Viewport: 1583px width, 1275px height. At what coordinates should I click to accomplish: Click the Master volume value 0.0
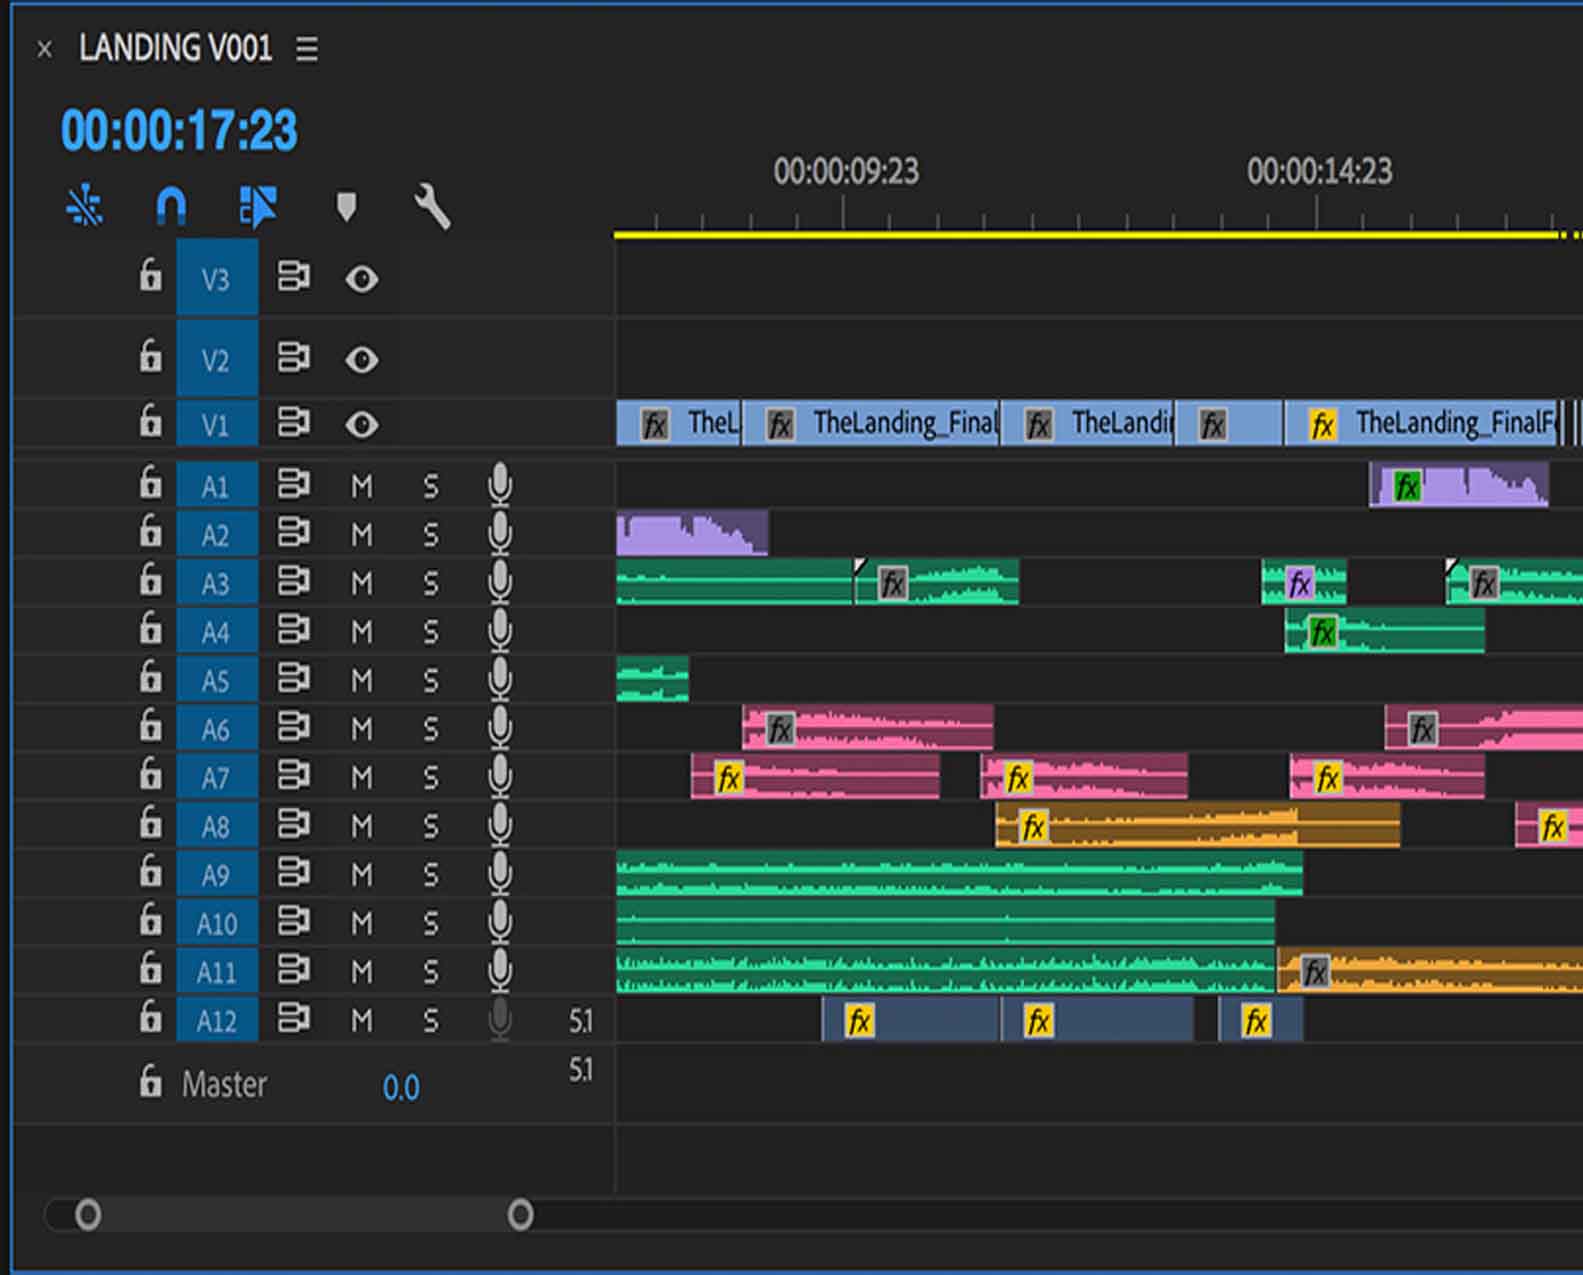coord(400,1088)
